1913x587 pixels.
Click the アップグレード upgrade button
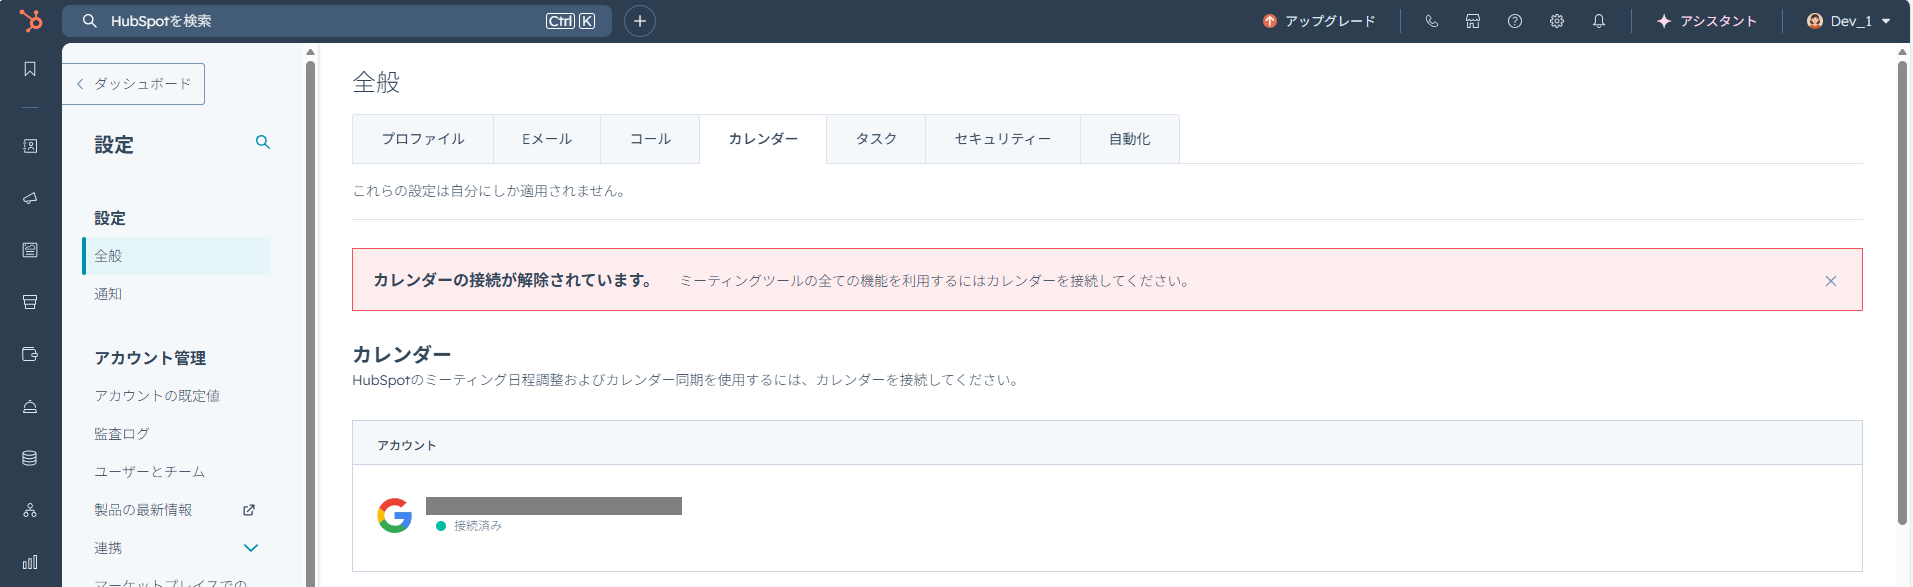pyautogui.click(x=1319, y=21)
